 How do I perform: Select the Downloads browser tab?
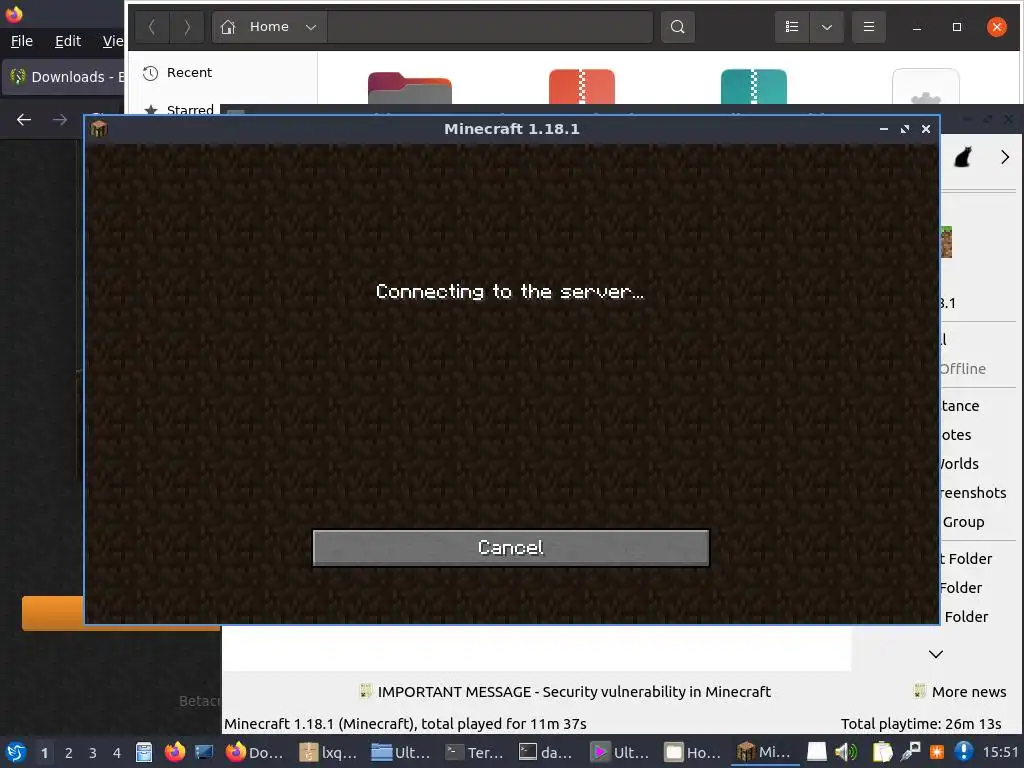click(x=64, y=77)
